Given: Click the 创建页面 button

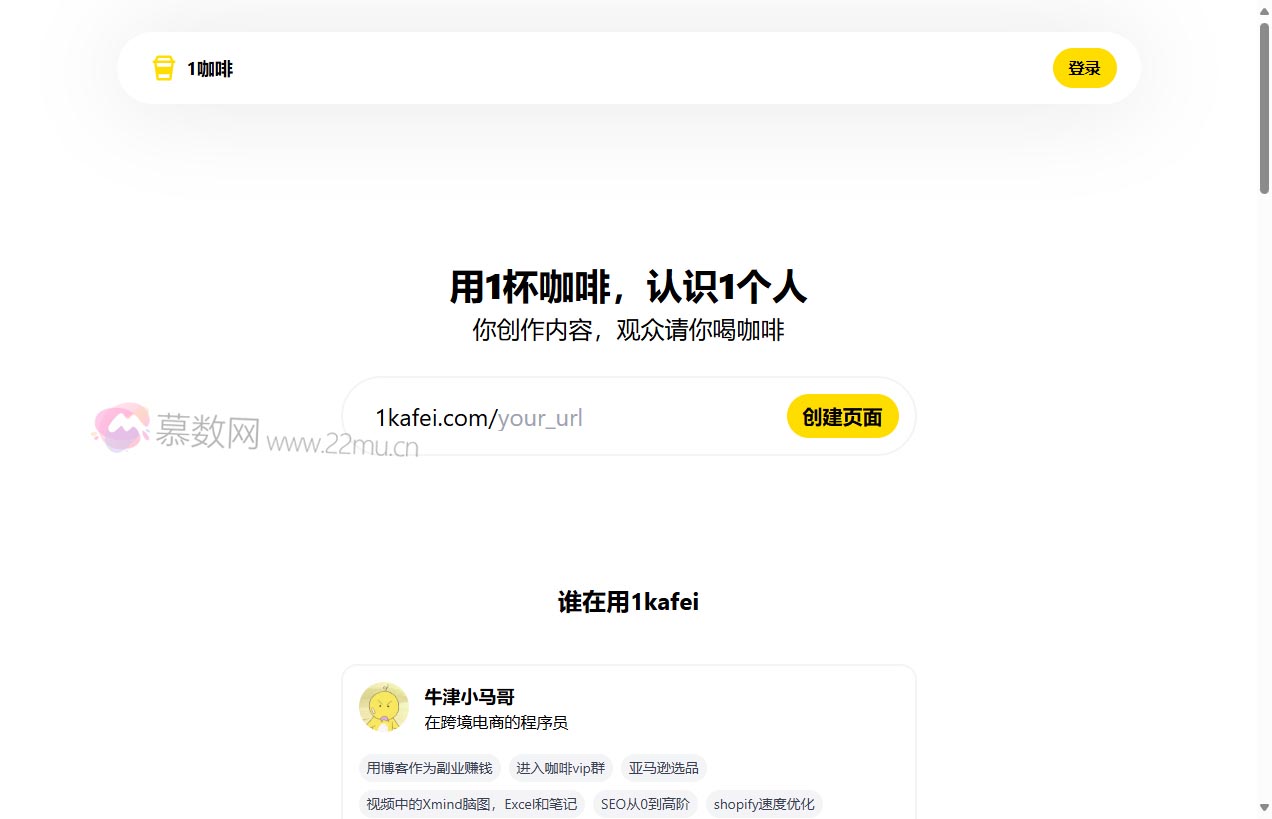Looking at the screenshot, I should click(842, 416).
